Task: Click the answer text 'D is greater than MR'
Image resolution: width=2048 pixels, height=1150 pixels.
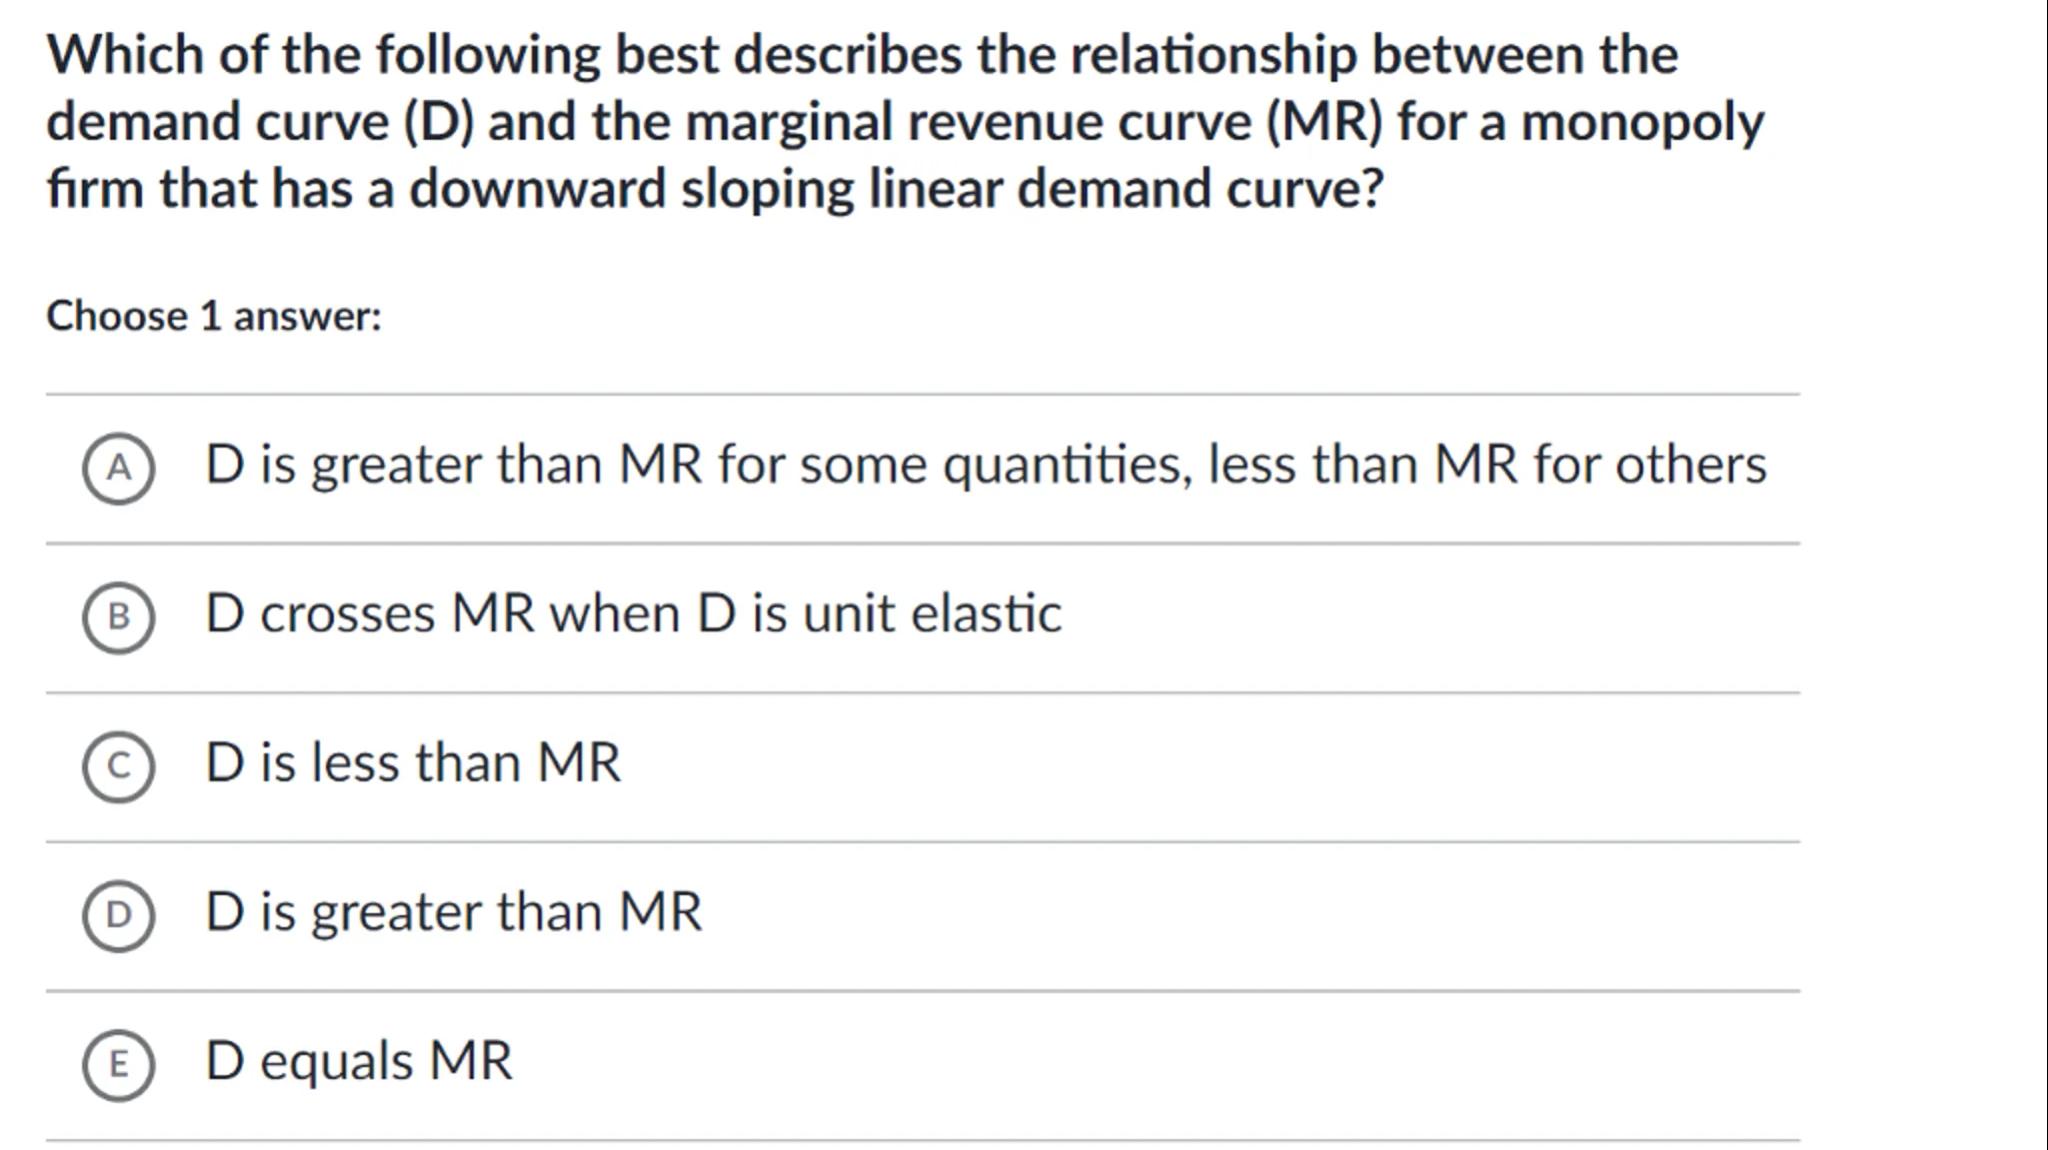Action: [453, 911]
